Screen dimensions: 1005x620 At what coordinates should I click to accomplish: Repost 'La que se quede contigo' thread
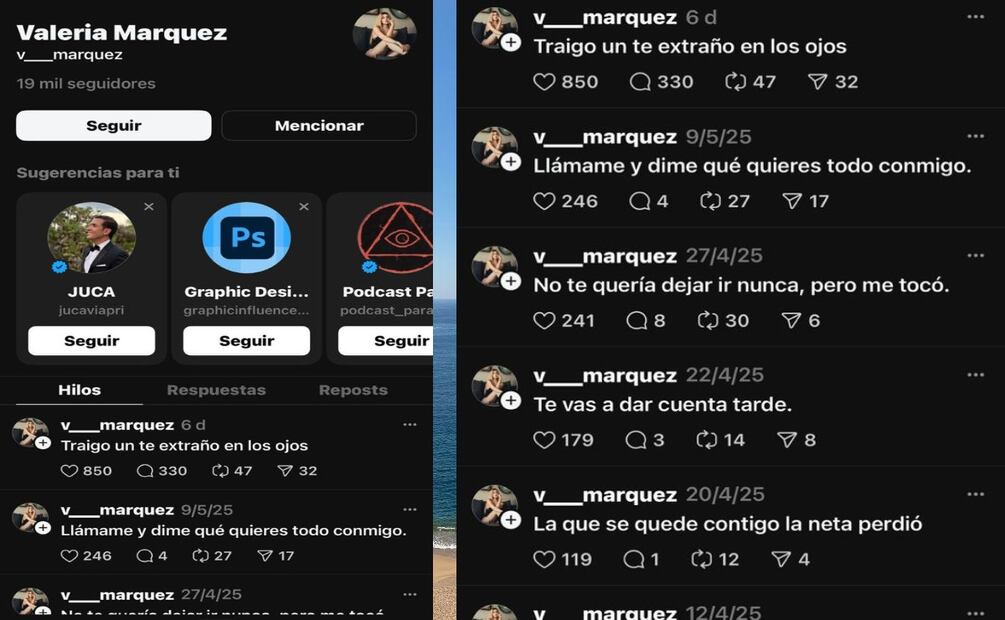click(701, 559)
